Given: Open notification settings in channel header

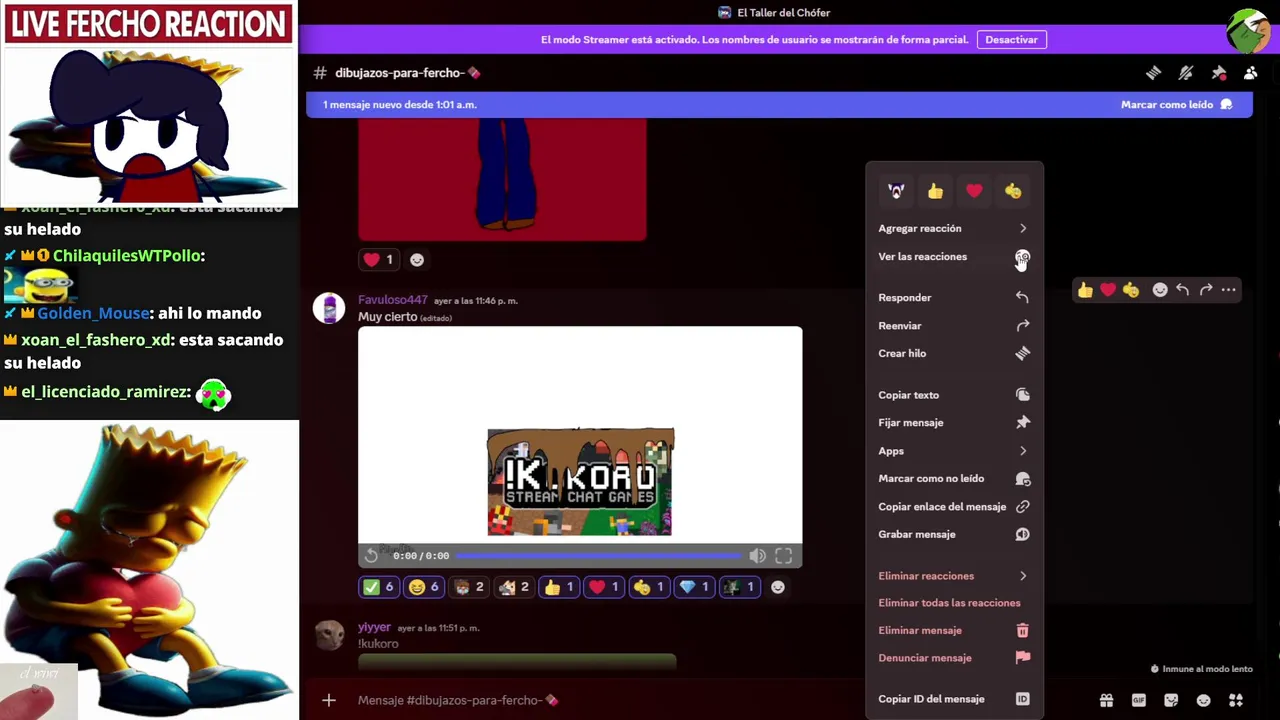Looking at the screenshot, I should pos(1186,73).
